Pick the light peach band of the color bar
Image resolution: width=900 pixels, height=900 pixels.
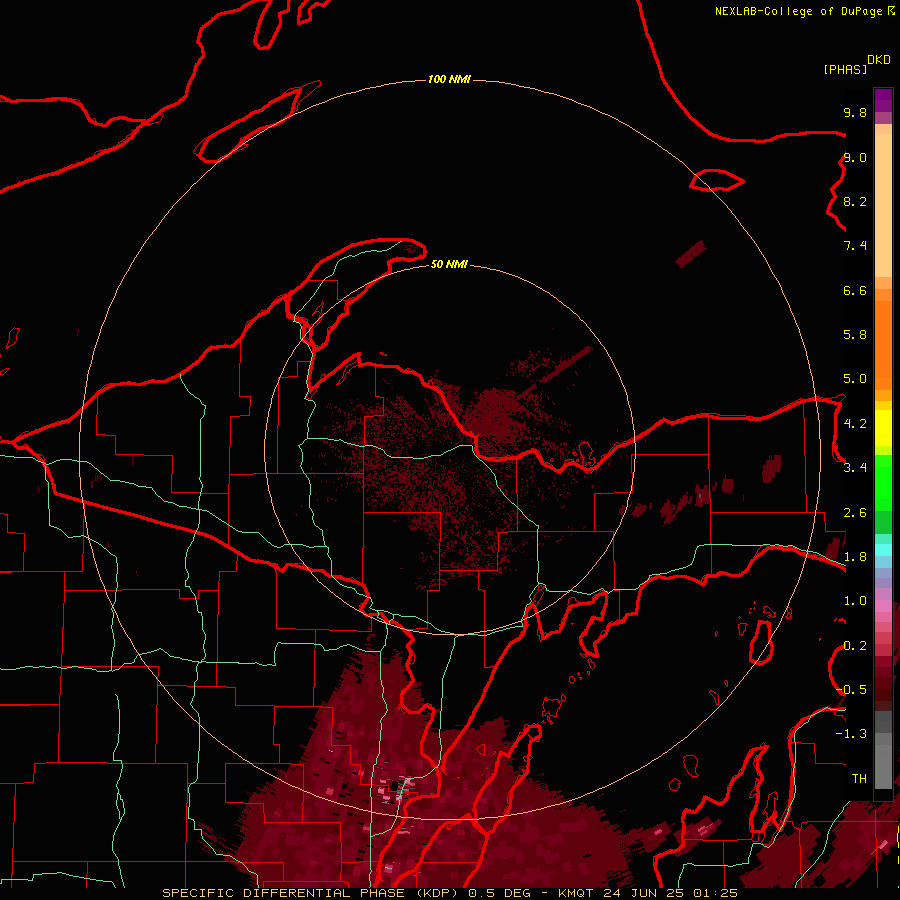pyautogui.click(x=883, y=207)
